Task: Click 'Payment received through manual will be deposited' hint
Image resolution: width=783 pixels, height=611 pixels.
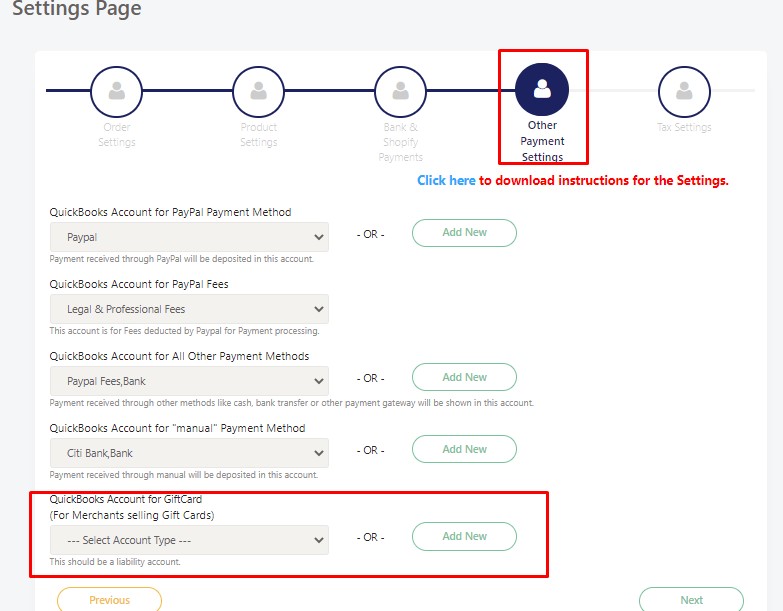Action: [183, 474]
